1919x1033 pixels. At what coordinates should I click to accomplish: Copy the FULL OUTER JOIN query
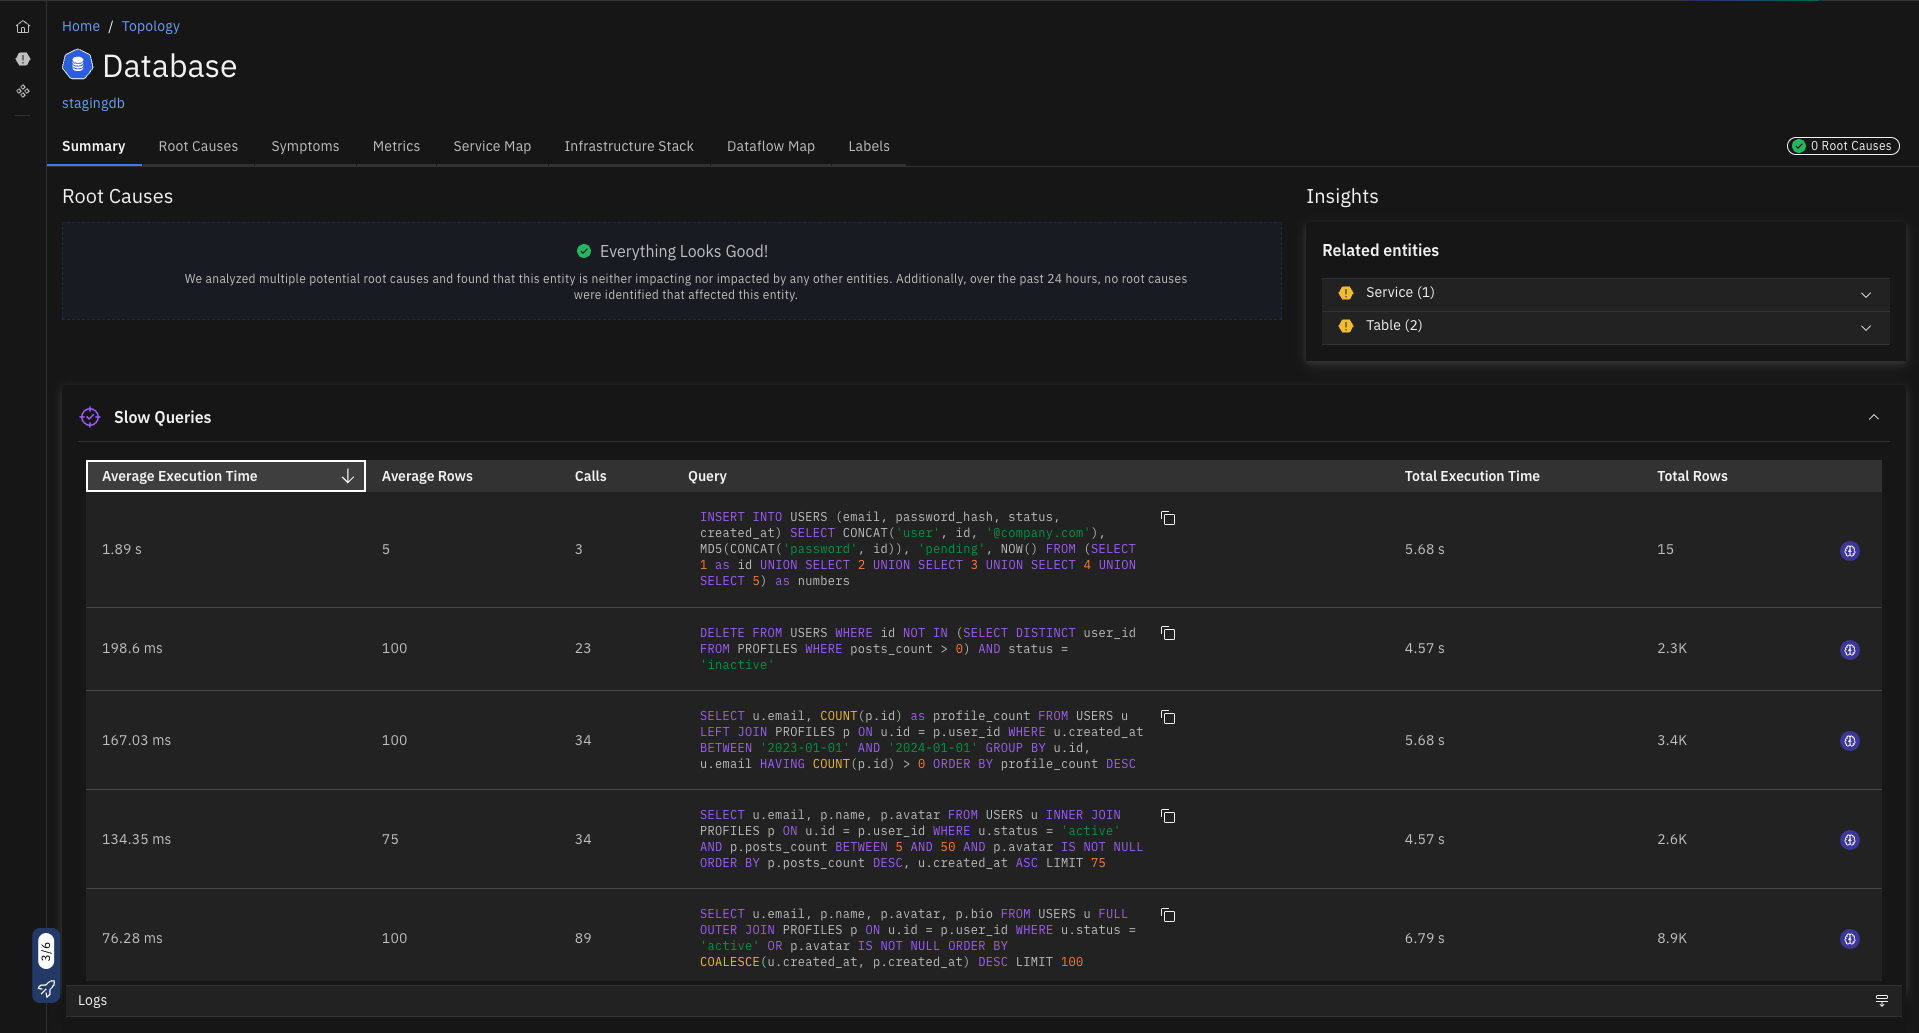1167,916
